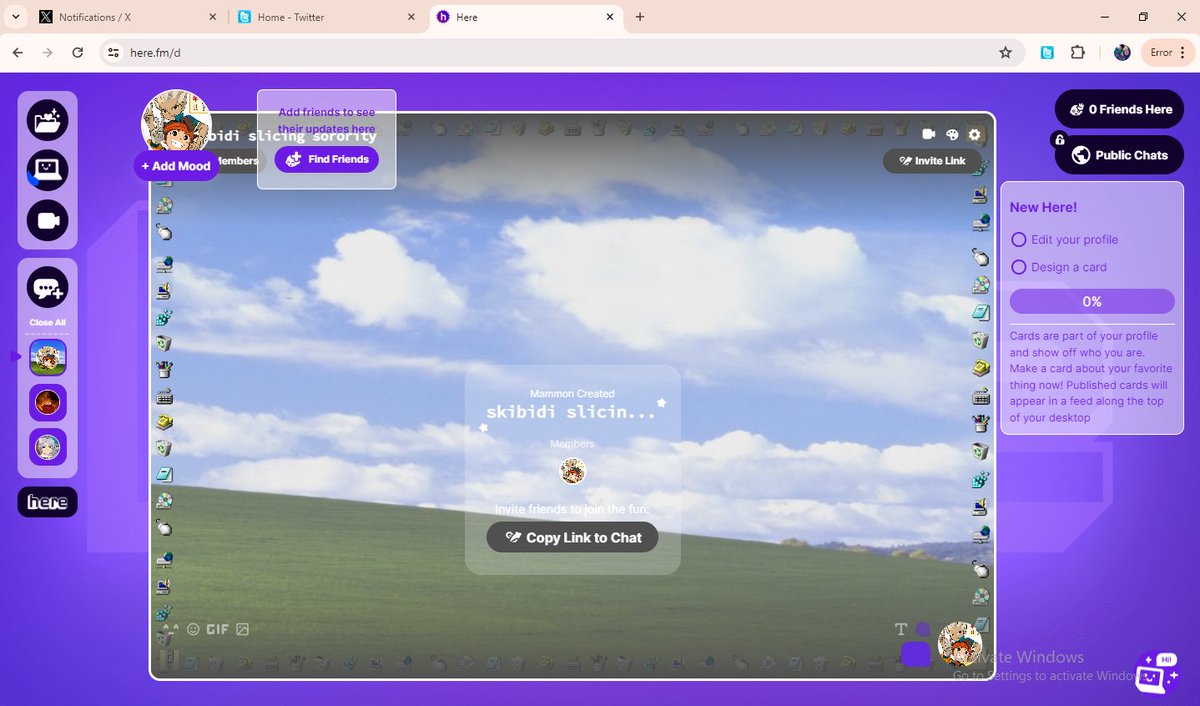Image resolution: width=1200 pixels, height=706 pixels.
Task: Bookmark this page with star icon
Action: (1005, 53)
